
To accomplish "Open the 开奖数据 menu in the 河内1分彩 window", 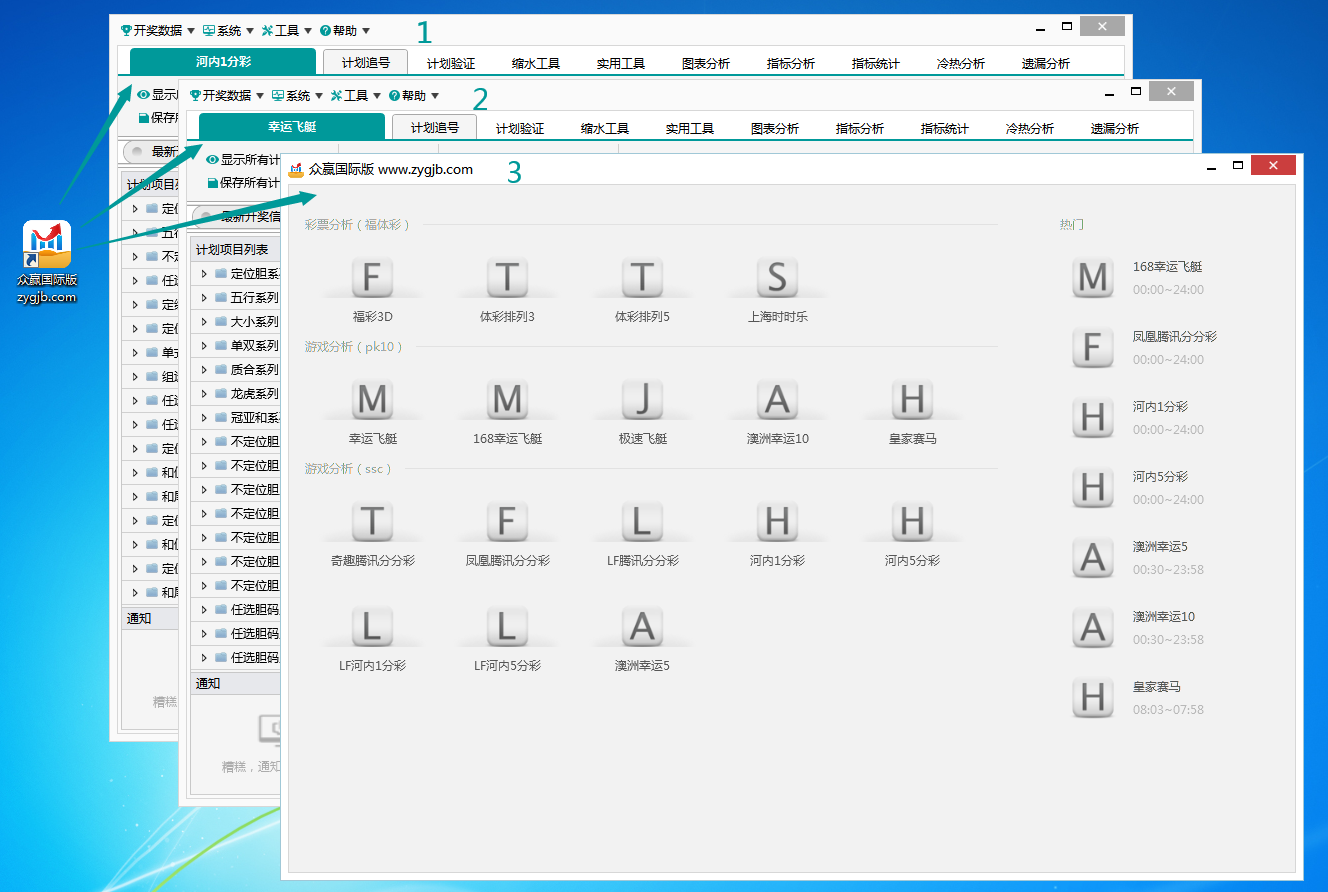I will 157,31.
